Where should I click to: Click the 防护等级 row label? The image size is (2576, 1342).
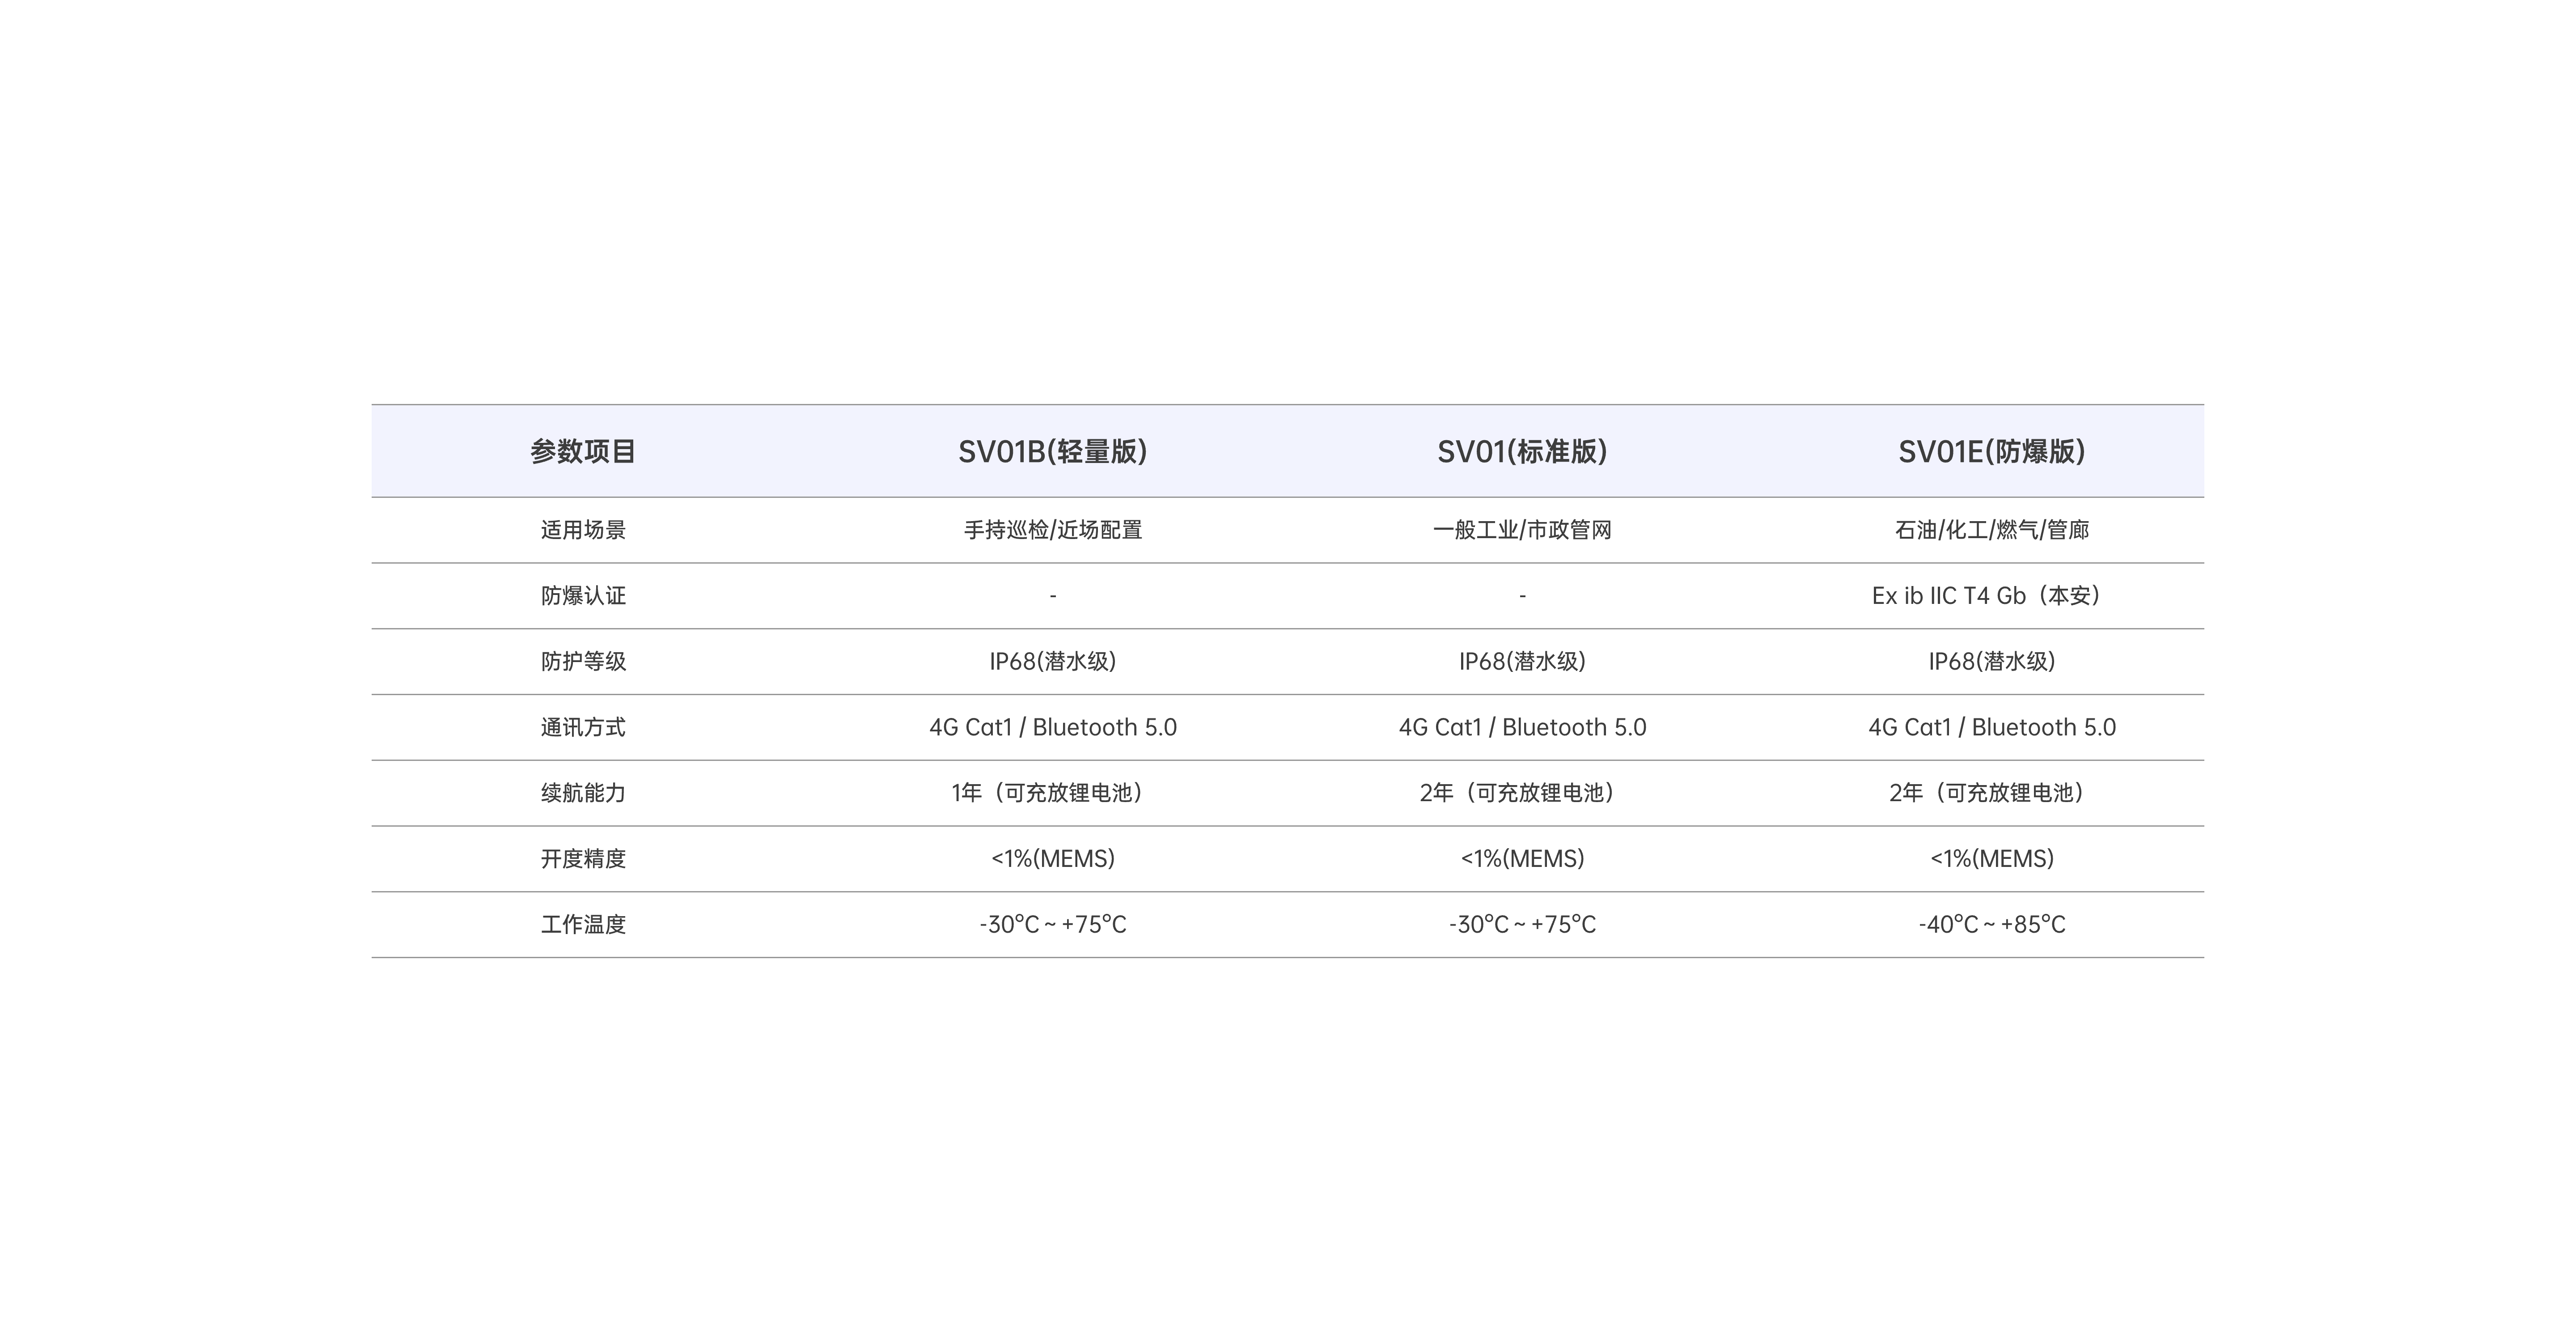point(583,662)
